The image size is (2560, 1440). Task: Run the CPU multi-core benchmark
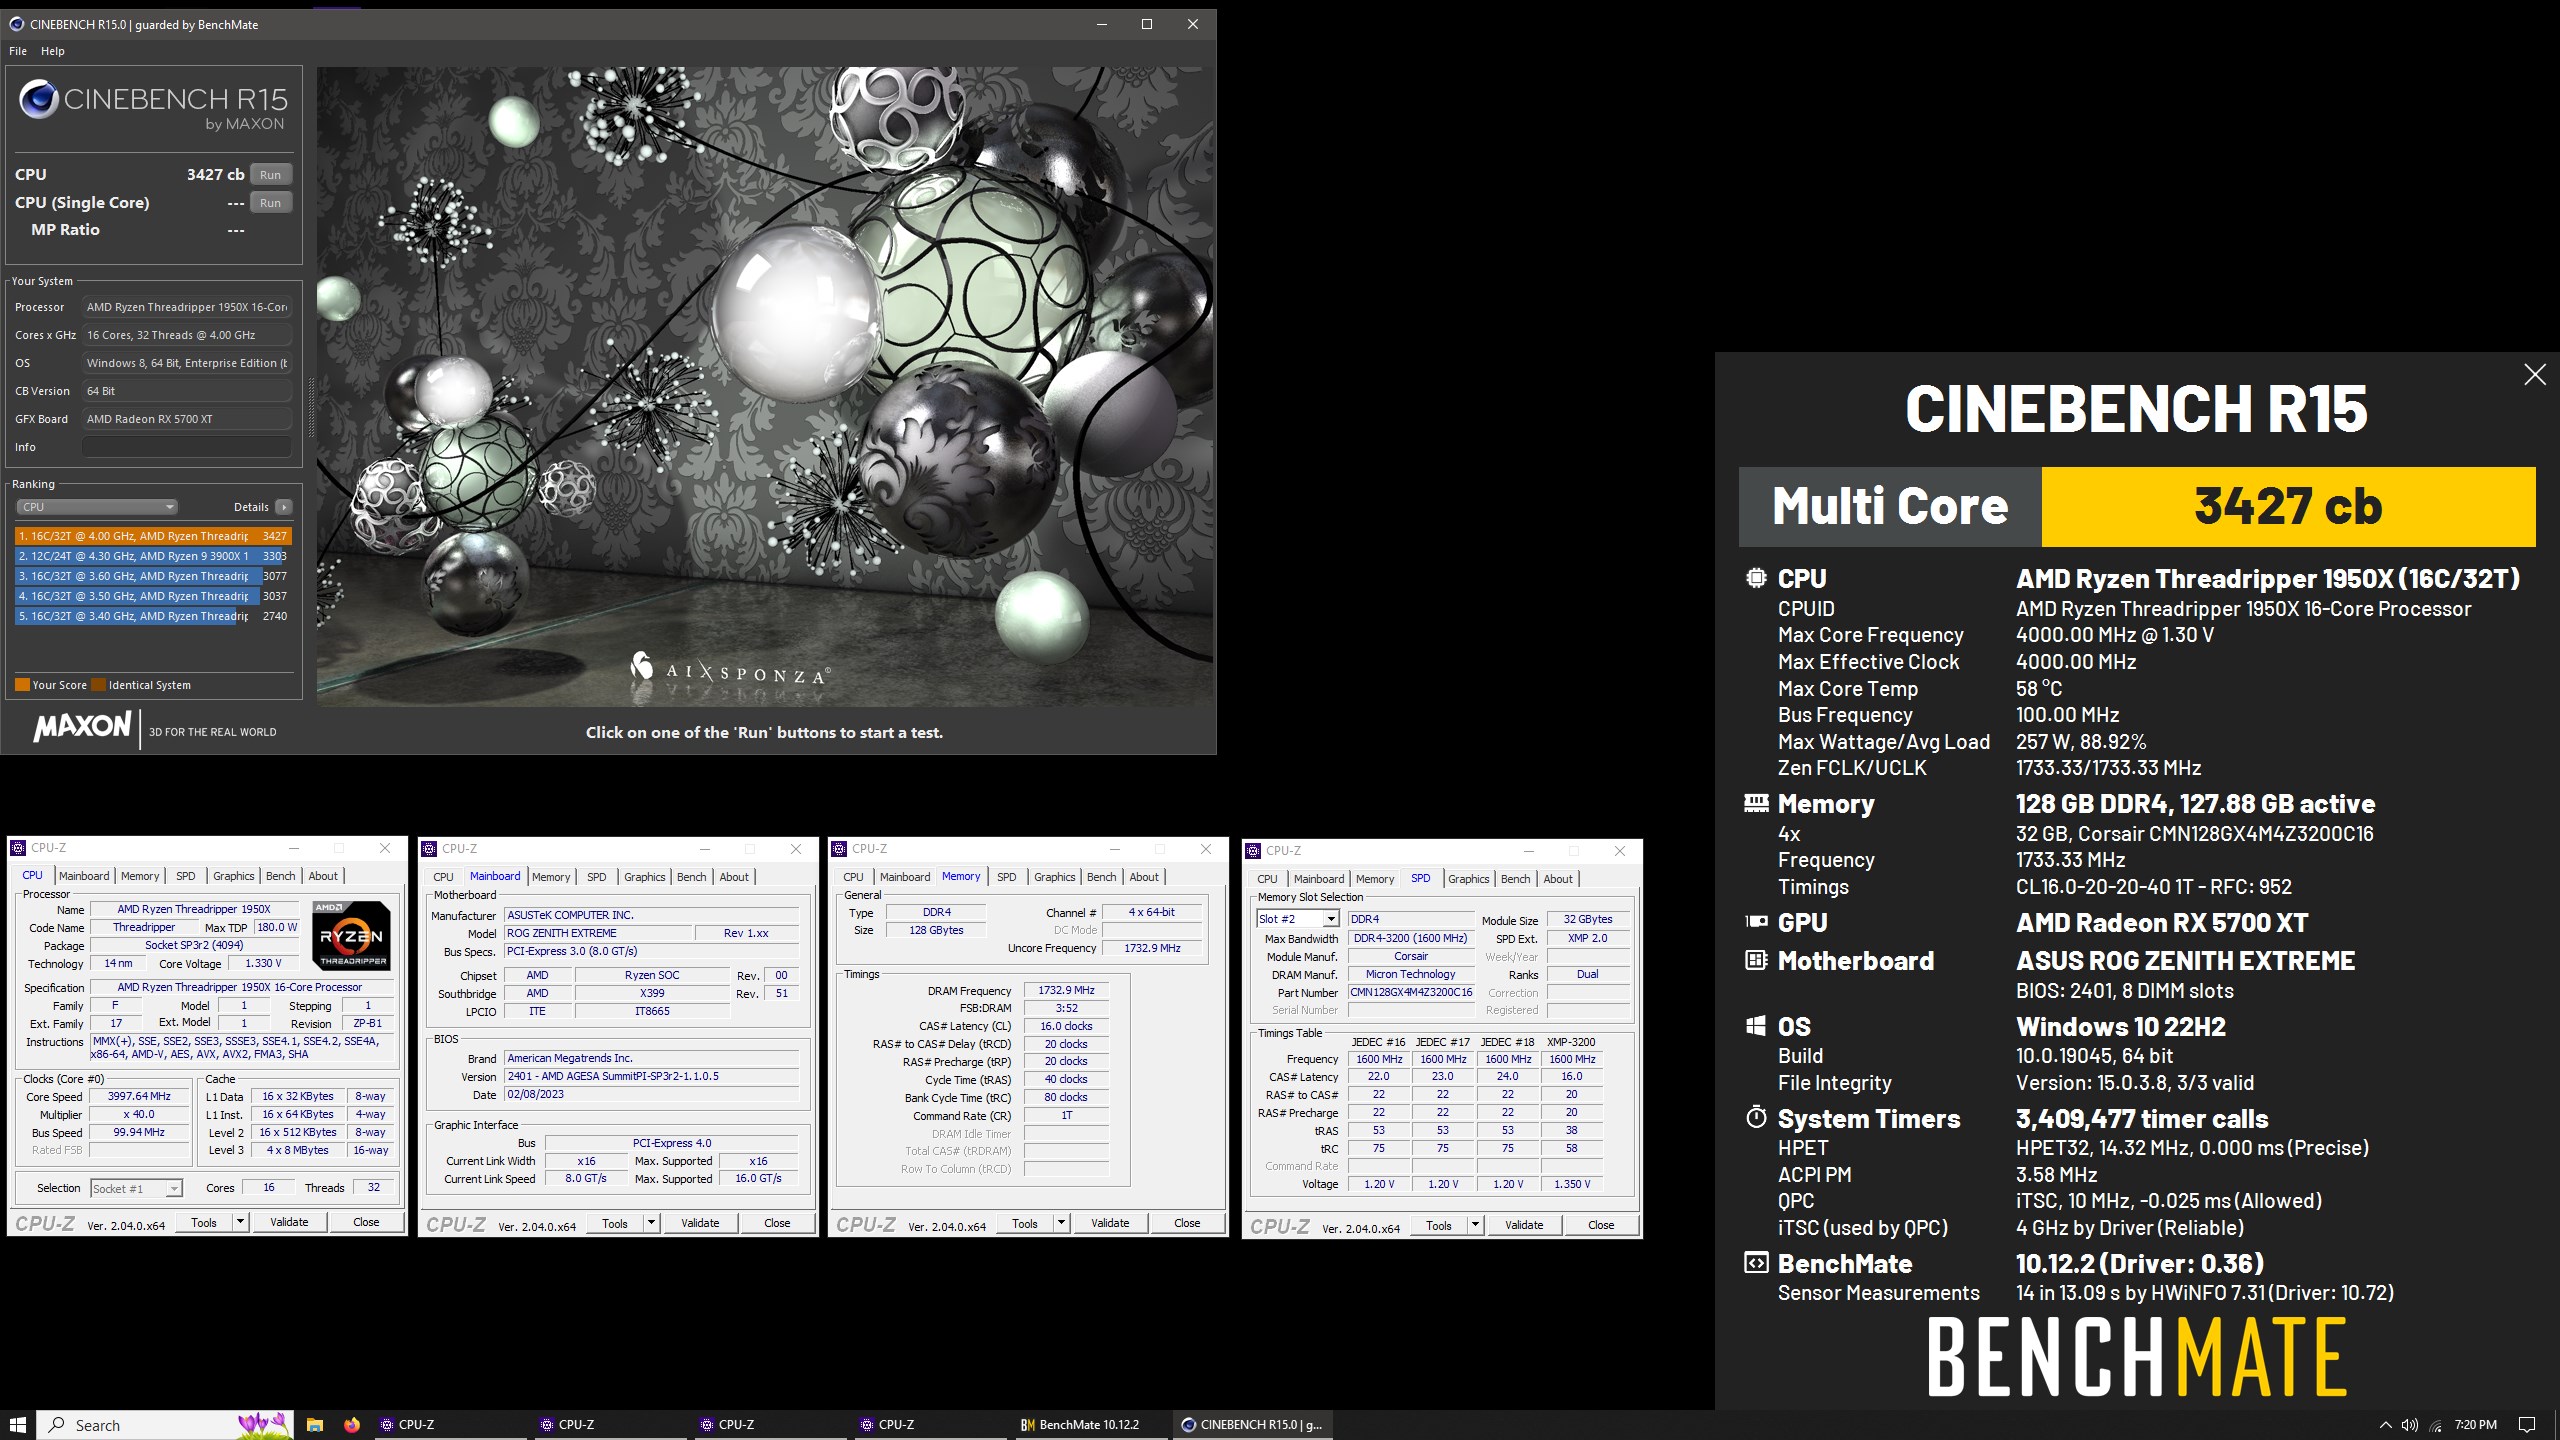[x=271, y=175]
